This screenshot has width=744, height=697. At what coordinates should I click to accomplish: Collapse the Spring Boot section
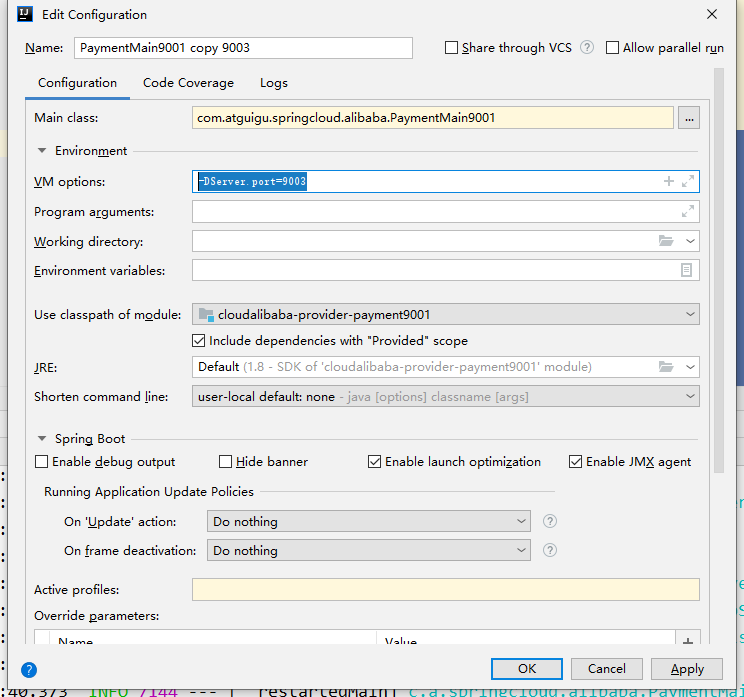[x=42, y=439]
